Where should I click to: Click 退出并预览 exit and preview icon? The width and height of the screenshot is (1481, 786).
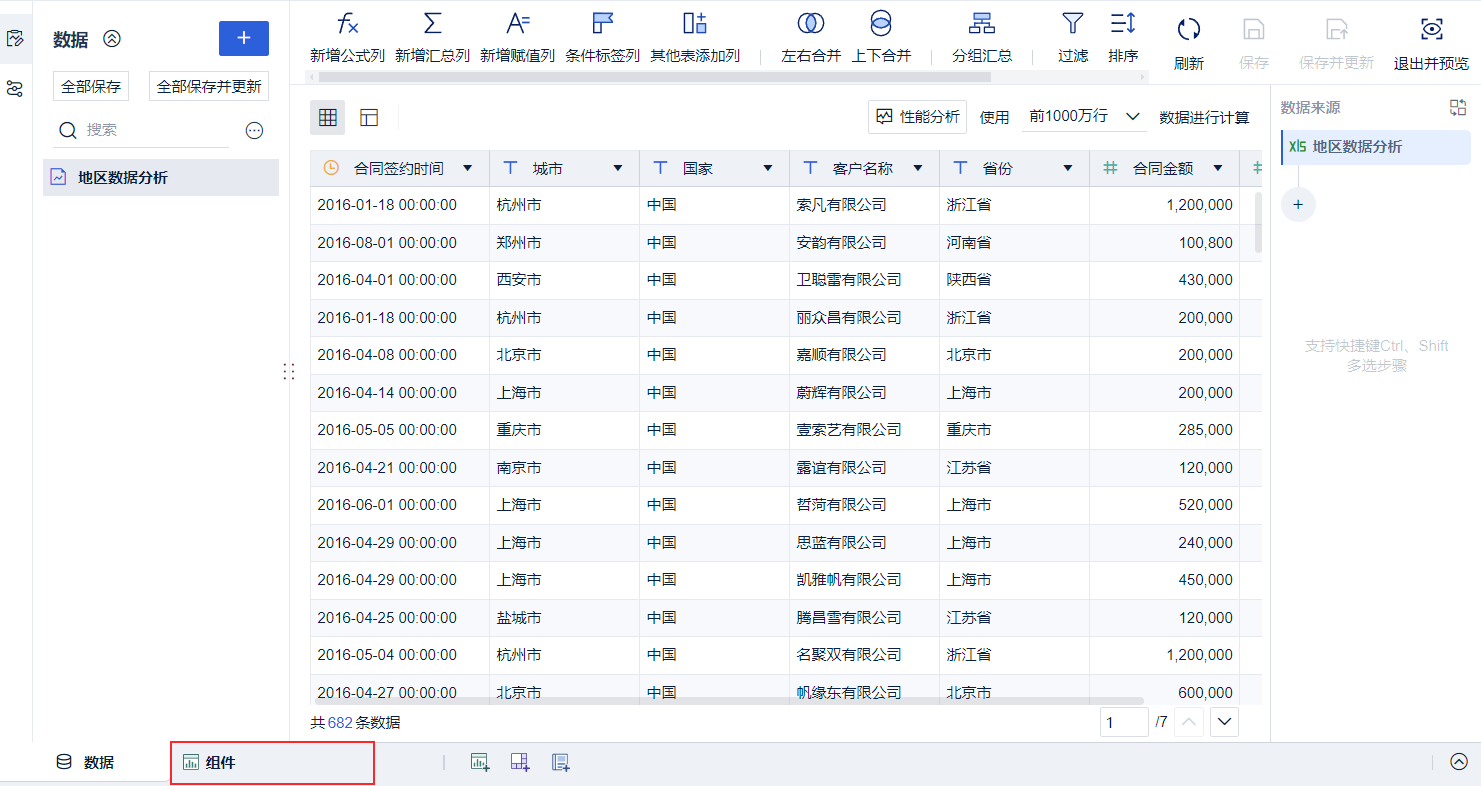coord(1432,29)
